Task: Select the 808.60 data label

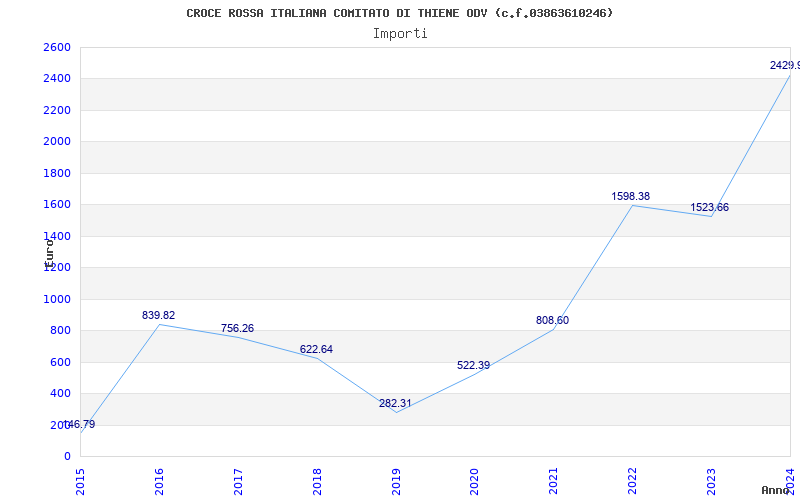Action: pos(553,320)
